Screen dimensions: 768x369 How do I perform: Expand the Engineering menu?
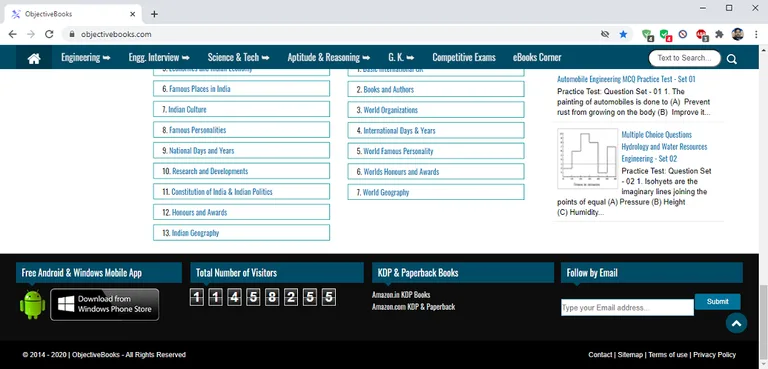[86, 58]
